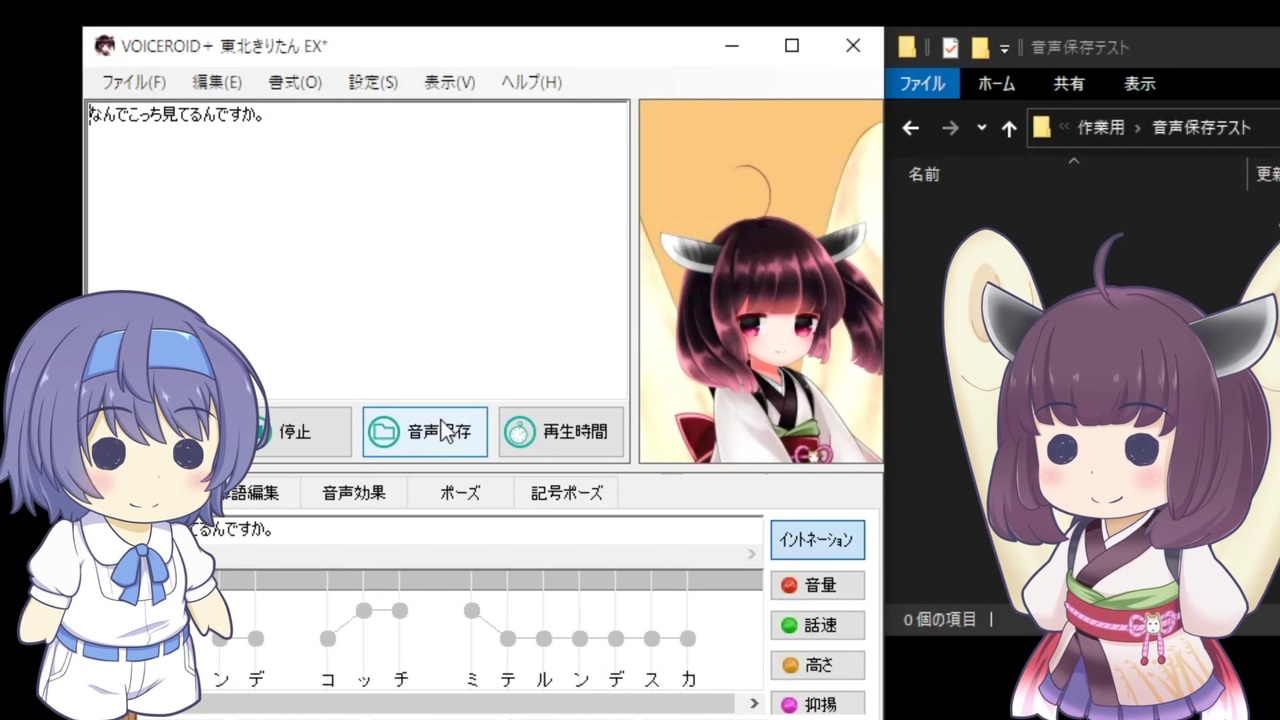Open the Explorer 共有 ribbon tab
The image size is (1280, 720).
pyautogui.click(x=1068, y=84)
